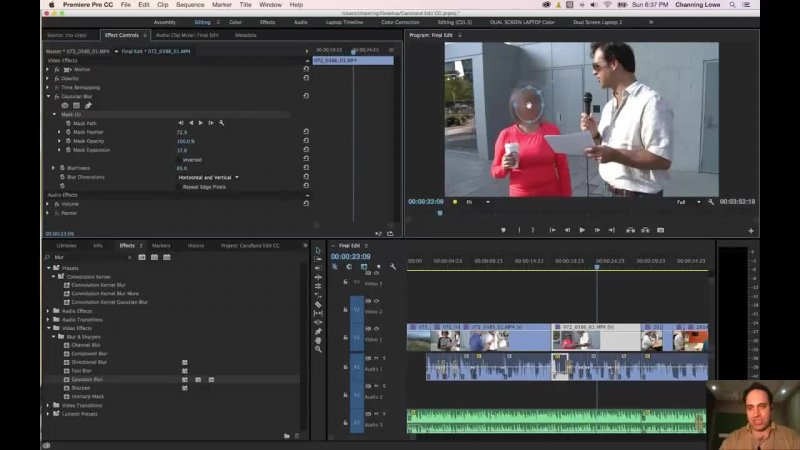The image size is (800, 450).
Task: Select the Zoom tool magnifier
Action: coord(318,349)
